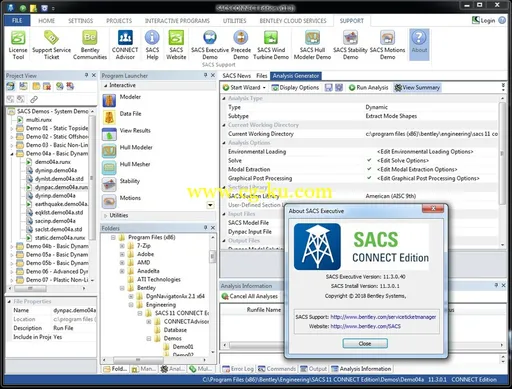512x389 pixels.
Task: Switch to Error Log bottom tab
Action: 238,369
